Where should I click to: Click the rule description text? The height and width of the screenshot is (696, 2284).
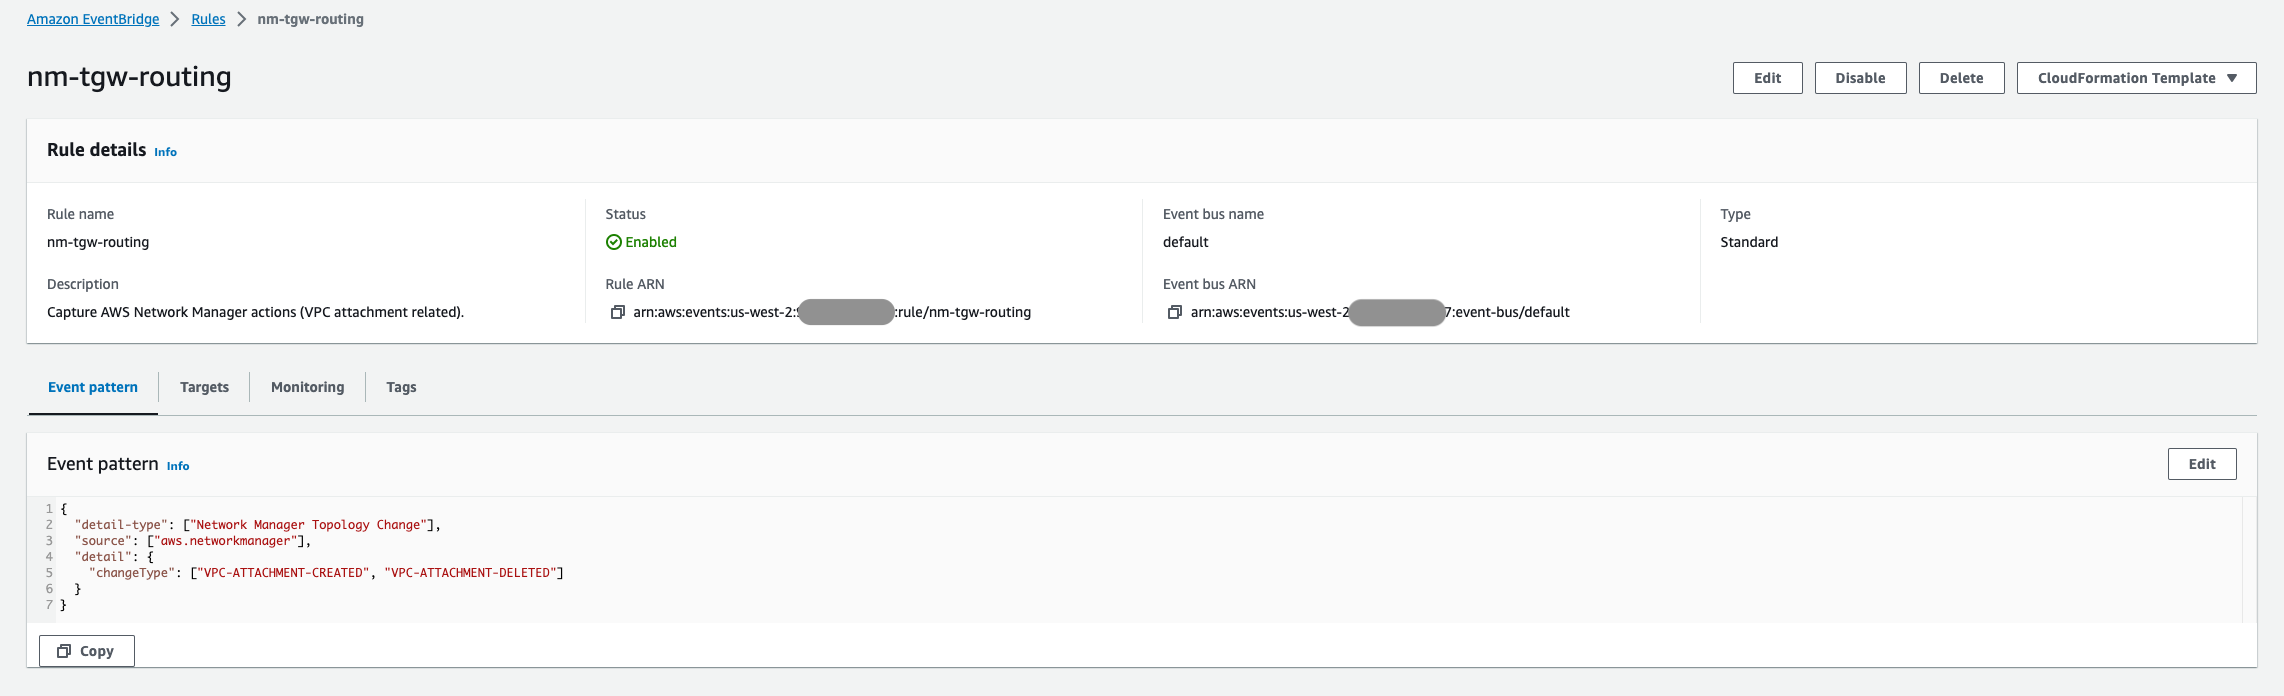pyautogui.click(x=255, y=312)
